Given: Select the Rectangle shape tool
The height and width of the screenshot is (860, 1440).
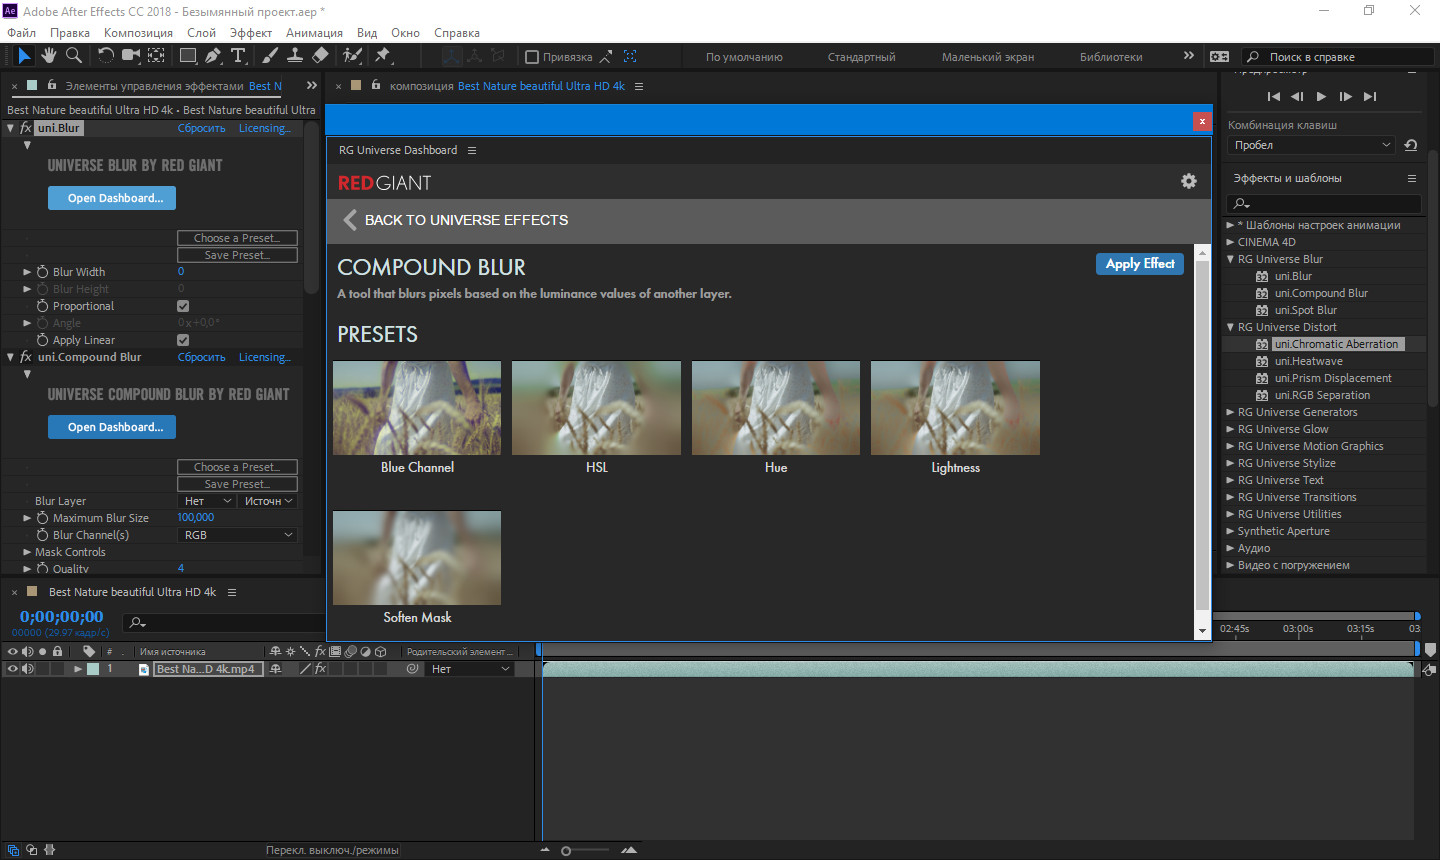Looking at the screenshot, I should coord(188,56).
